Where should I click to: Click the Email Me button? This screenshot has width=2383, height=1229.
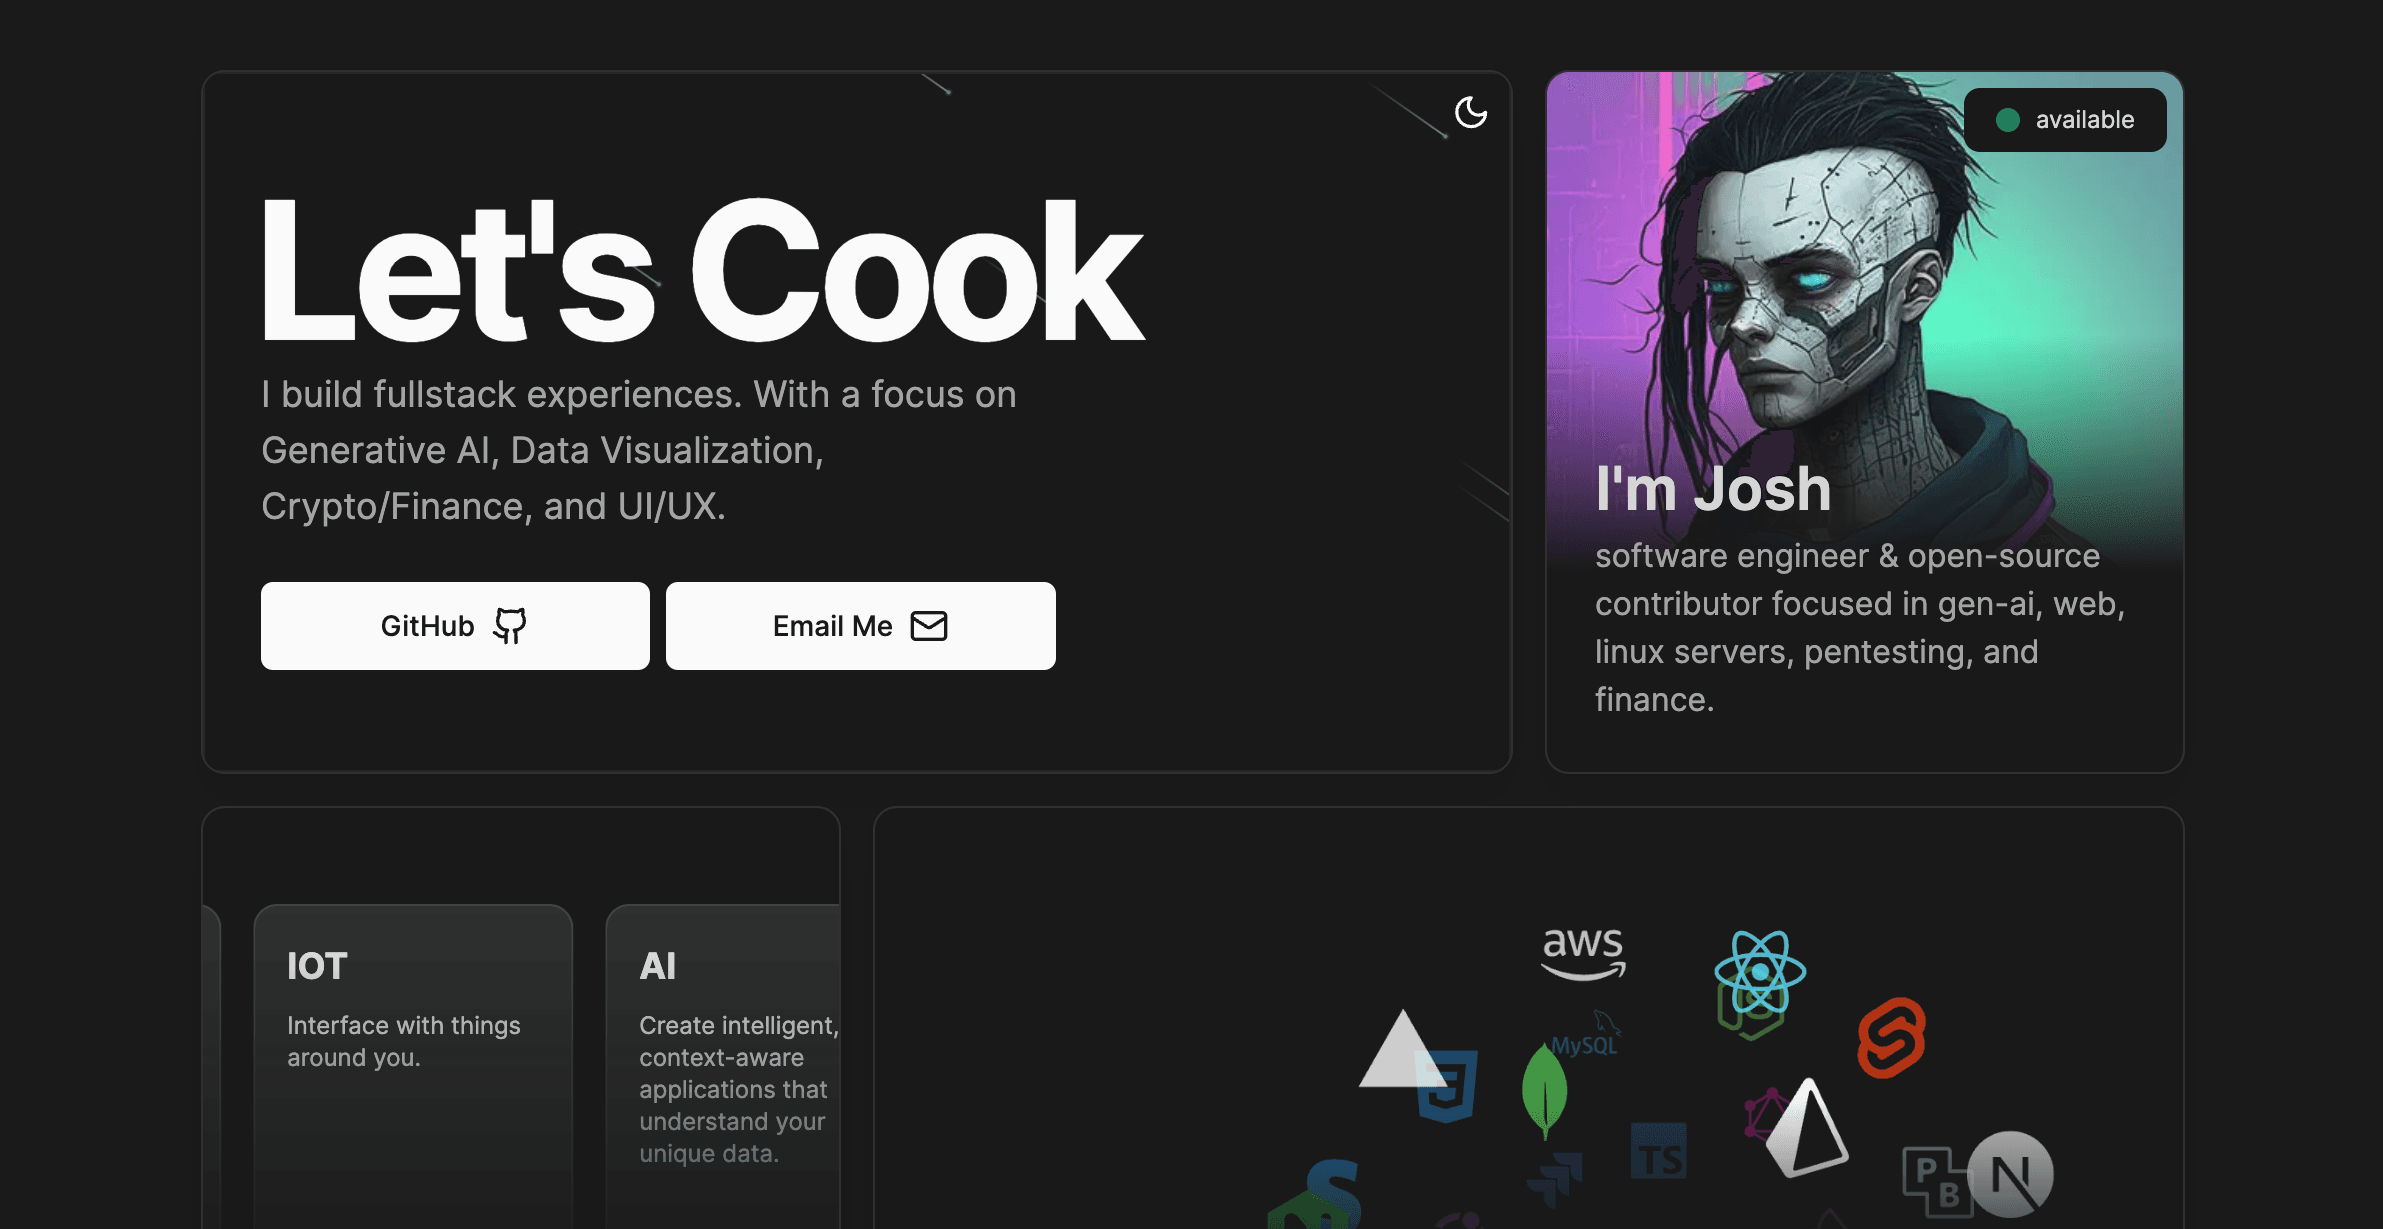860,626
